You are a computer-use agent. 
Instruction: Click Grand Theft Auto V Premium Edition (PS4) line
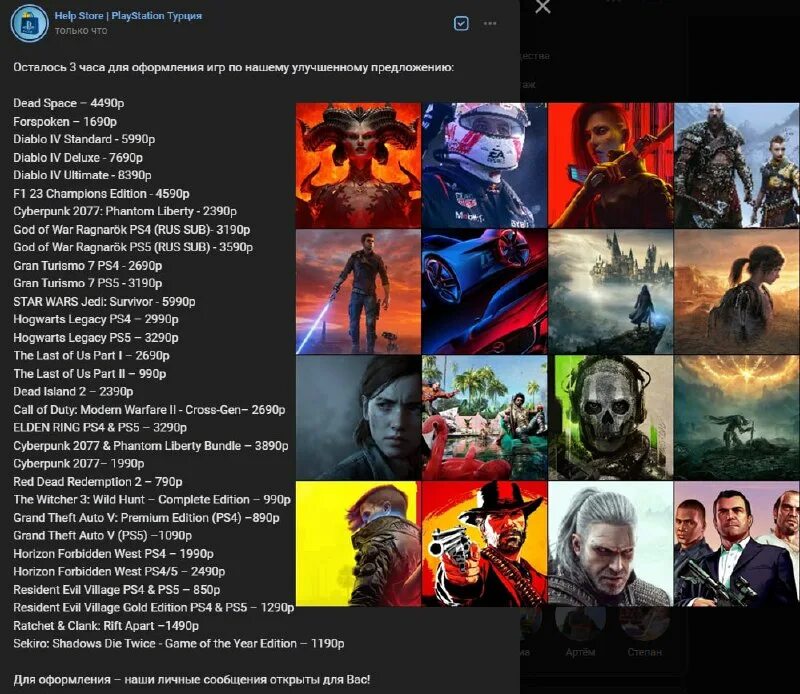coord(146,518)
